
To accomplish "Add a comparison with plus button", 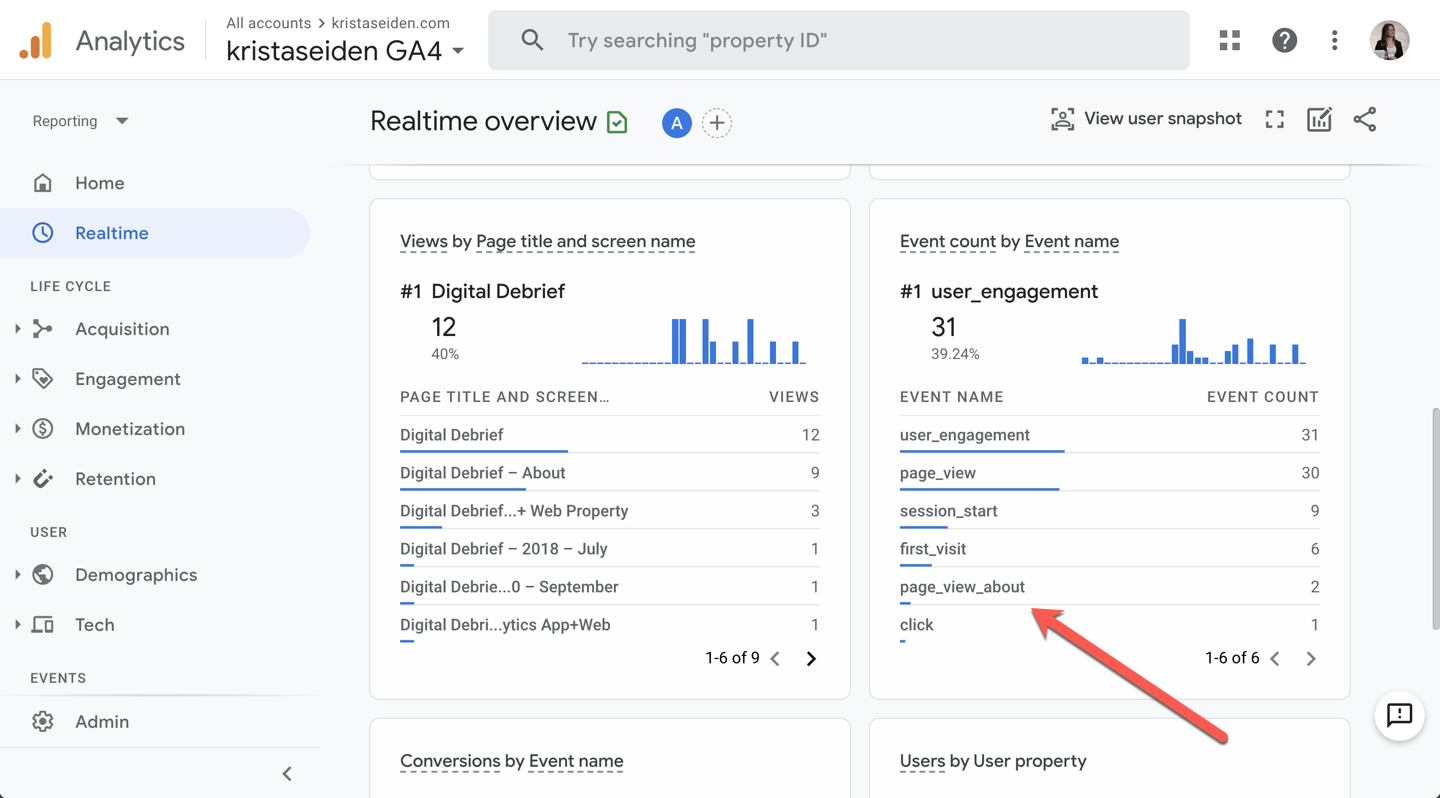I will click(x=717, y=123).
